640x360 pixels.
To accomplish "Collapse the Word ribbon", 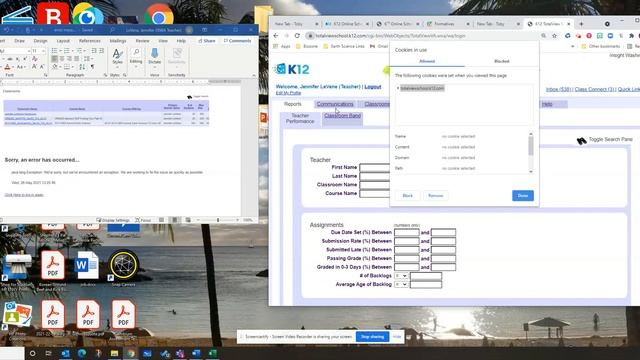I will point(253,76).
